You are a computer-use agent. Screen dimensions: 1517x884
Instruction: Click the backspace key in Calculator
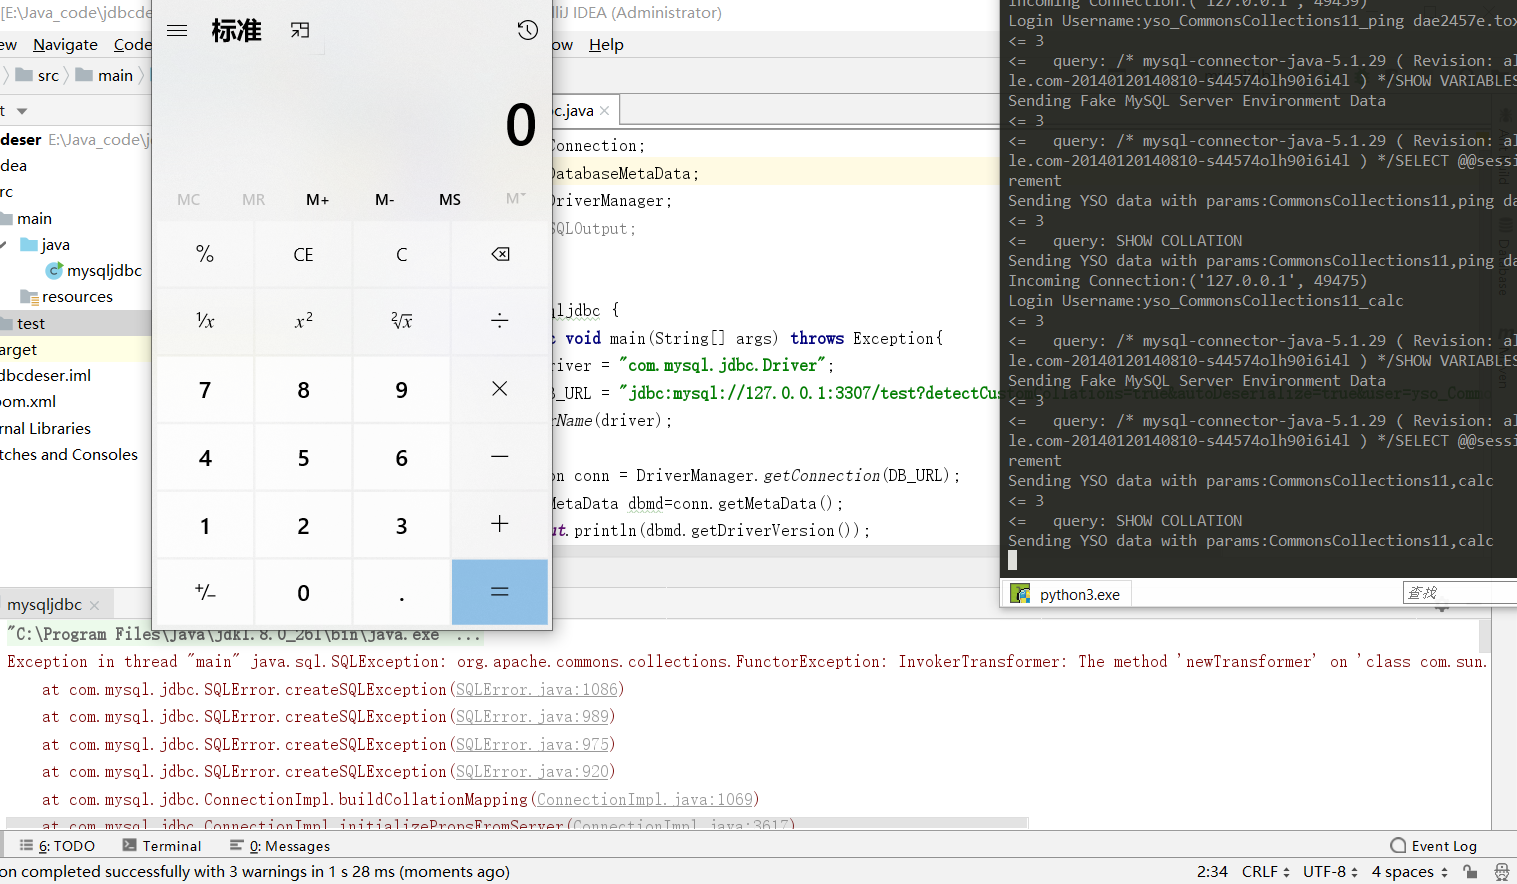click(x=500, y=254)
